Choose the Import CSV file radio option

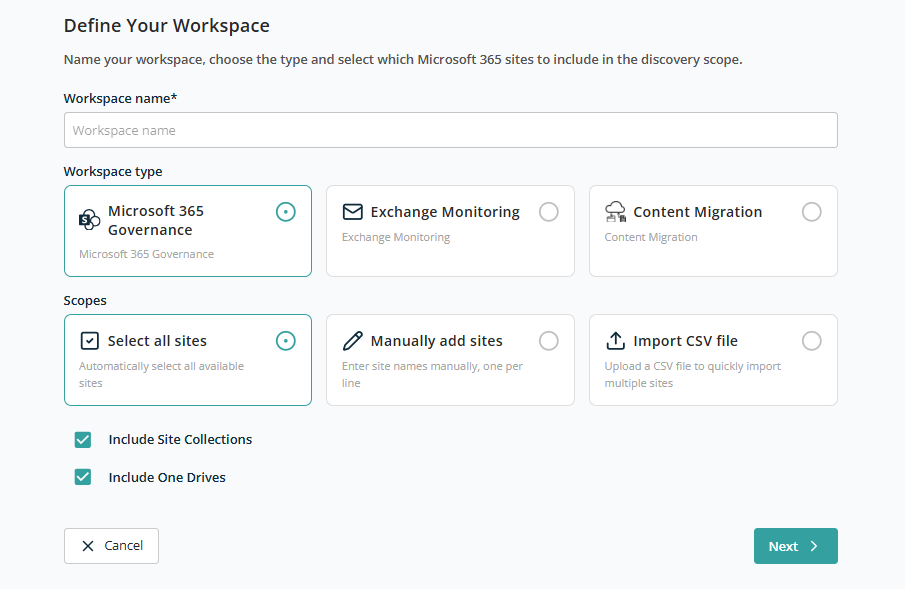pos(811,341)
